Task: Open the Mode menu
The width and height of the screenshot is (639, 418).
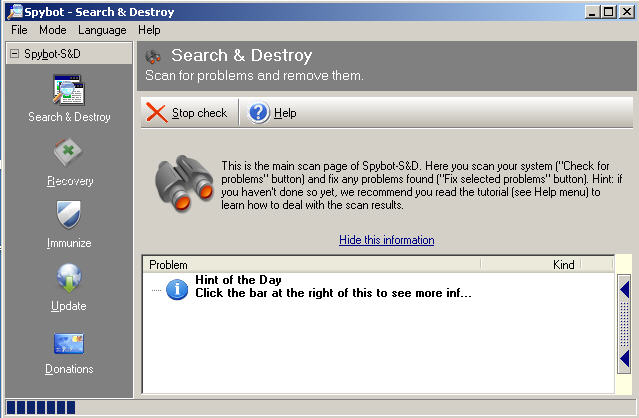Action: tap(53, 30)
